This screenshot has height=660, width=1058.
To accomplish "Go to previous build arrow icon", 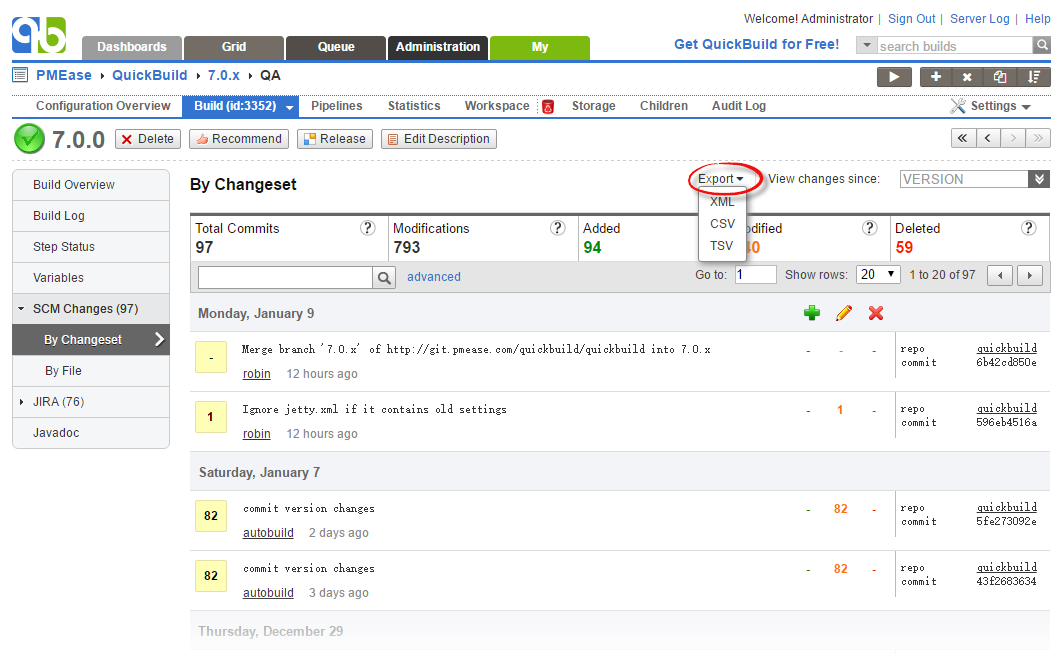I will [987, 138].
